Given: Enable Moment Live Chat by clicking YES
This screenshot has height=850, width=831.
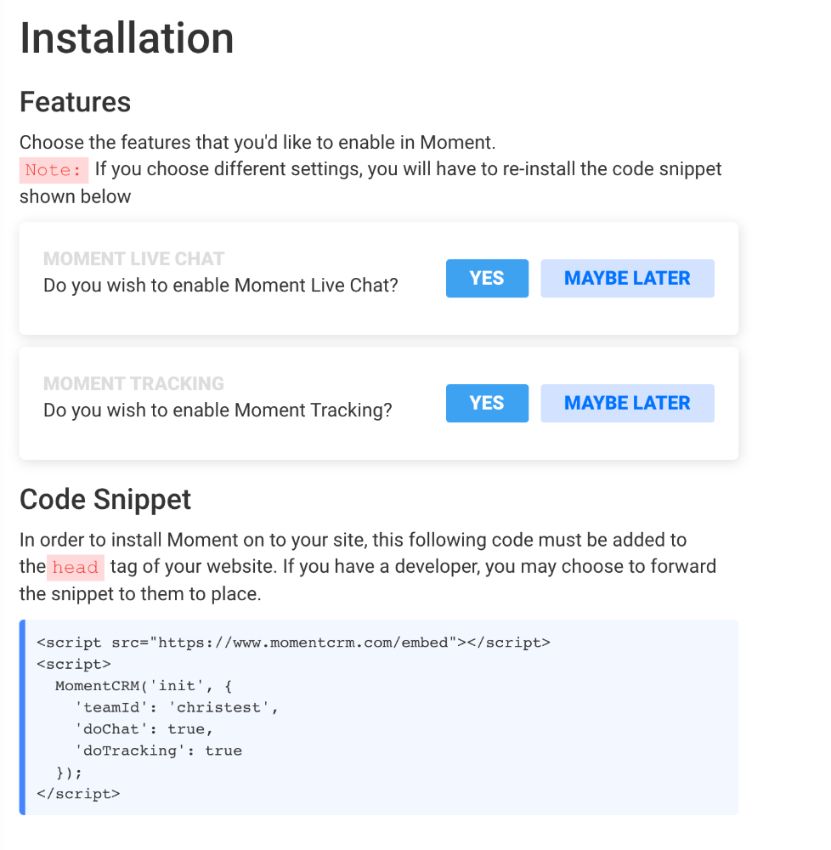Looking at the screenshot, I should (486, 278).
